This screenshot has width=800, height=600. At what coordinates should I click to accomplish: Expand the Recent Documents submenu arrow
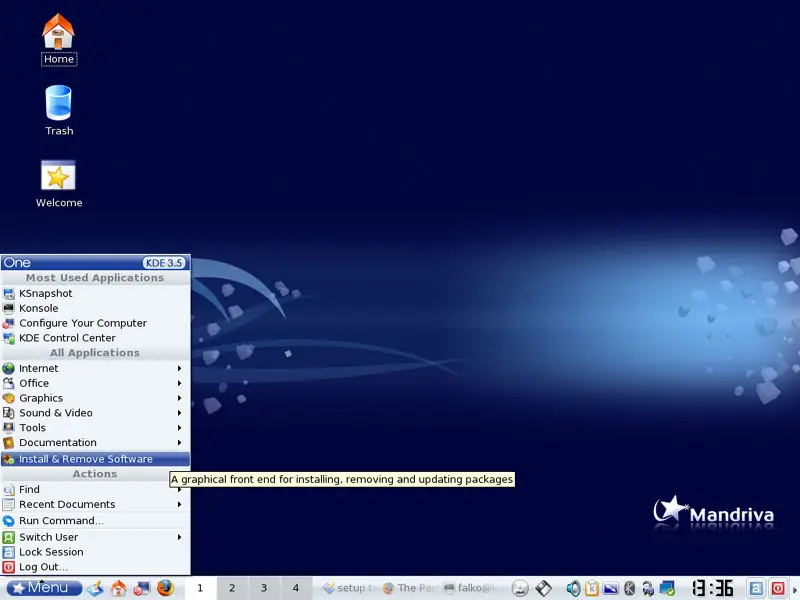pyautogui.click(x=180, y=504)
